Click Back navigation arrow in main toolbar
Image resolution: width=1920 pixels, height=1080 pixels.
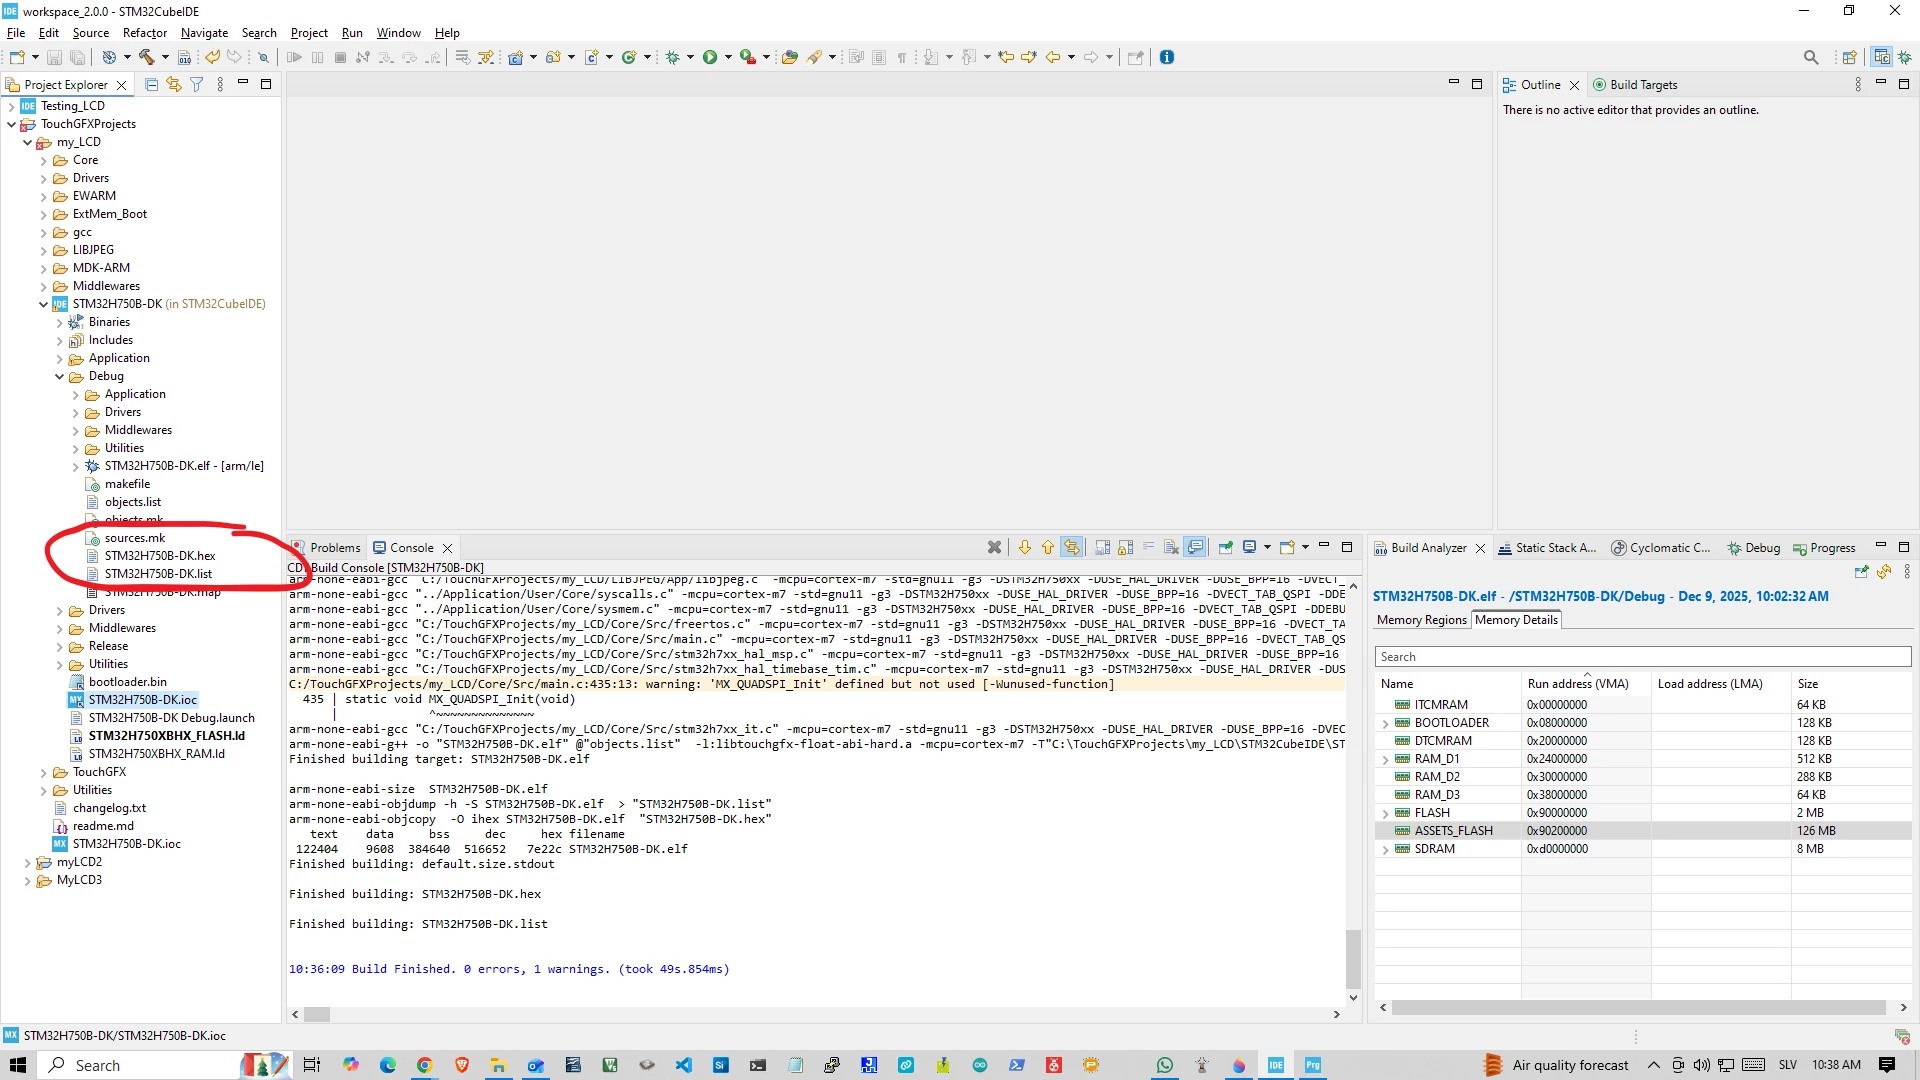[x=1053, y=57]
